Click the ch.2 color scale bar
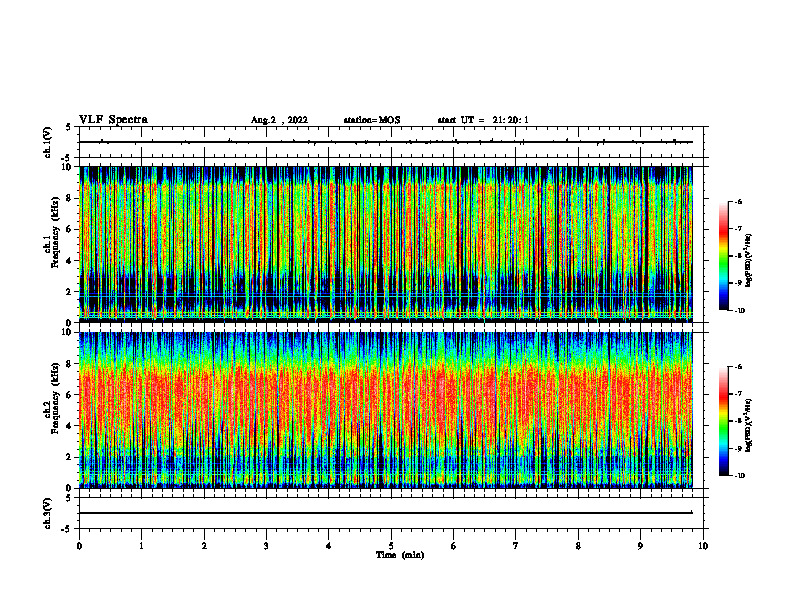Screen dimensions: 792x612 pyautogui.click(x=723, y=421)
